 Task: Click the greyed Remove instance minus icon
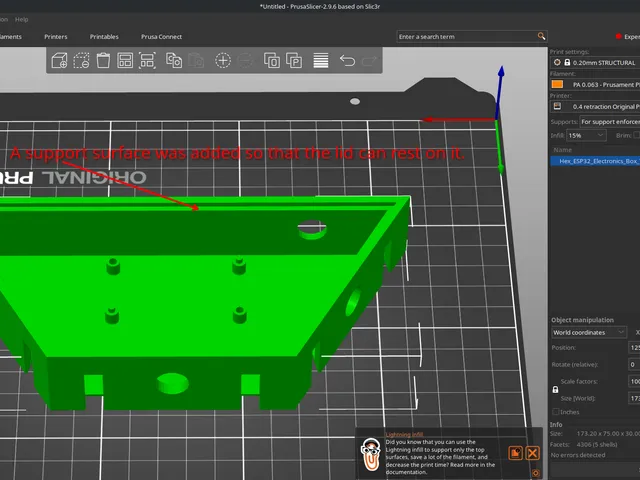click(245, 60)
